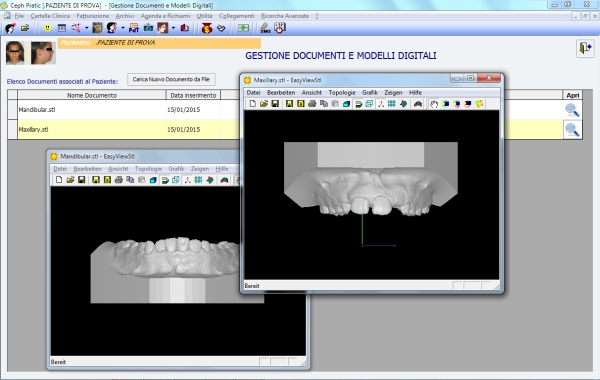Click the new file icon in Mandibular.stl viewer

[59, 180]
